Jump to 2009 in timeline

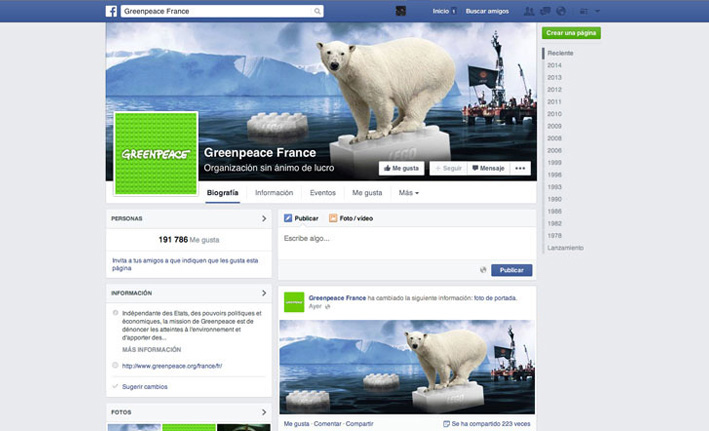[x=554, y=126]
